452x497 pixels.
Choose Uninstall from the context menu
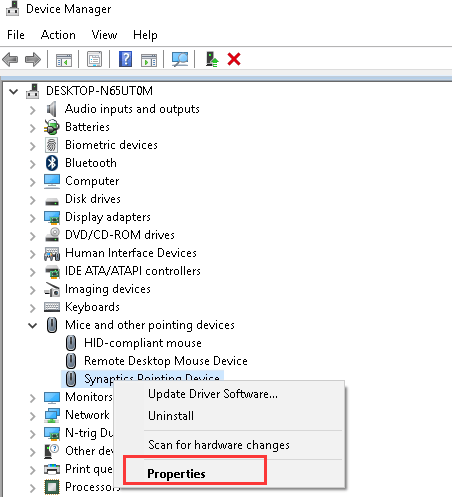pos(171,416)
